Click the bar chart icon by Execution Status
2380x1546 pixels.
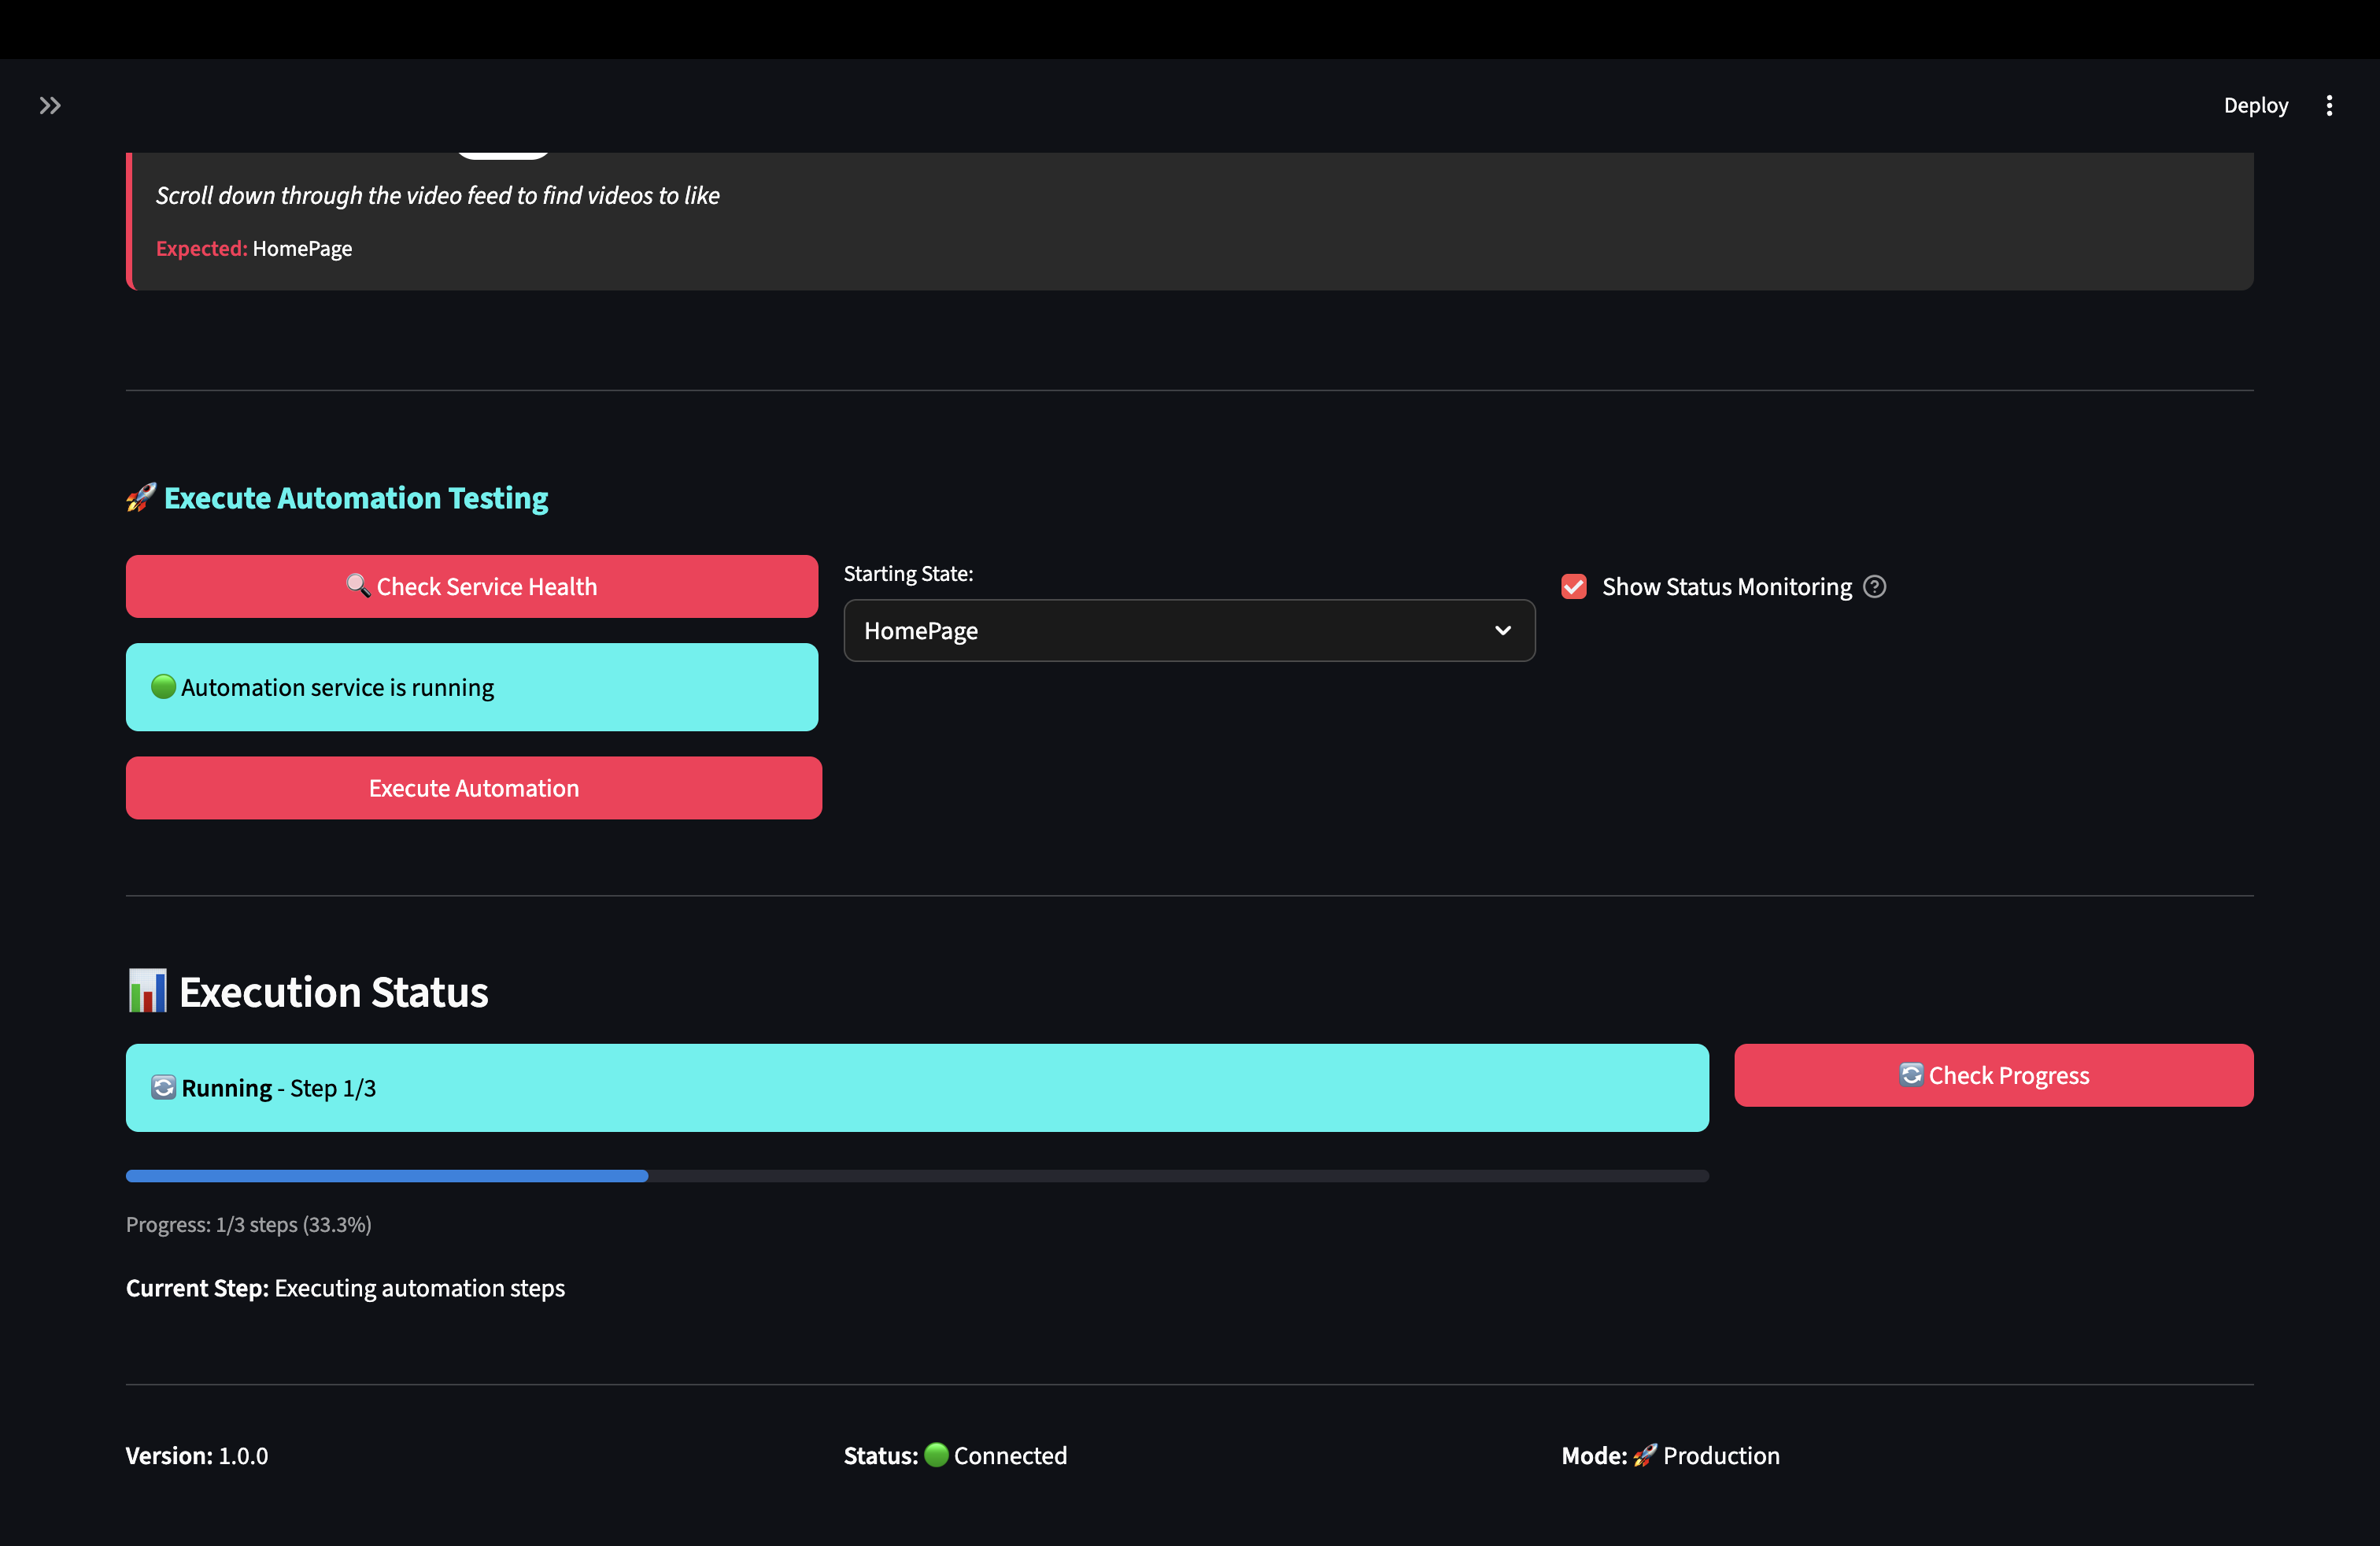coord(147,991)
